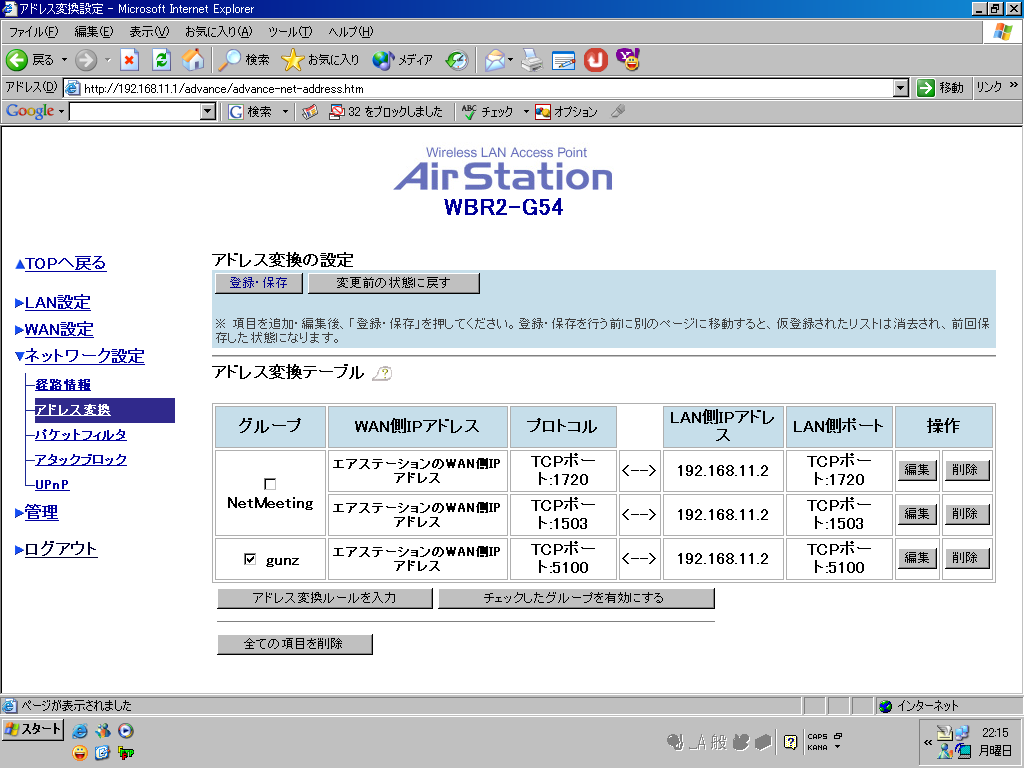
Task: Click Google toolbar チェック spellcheck
Action: click(x=488, y=112)
